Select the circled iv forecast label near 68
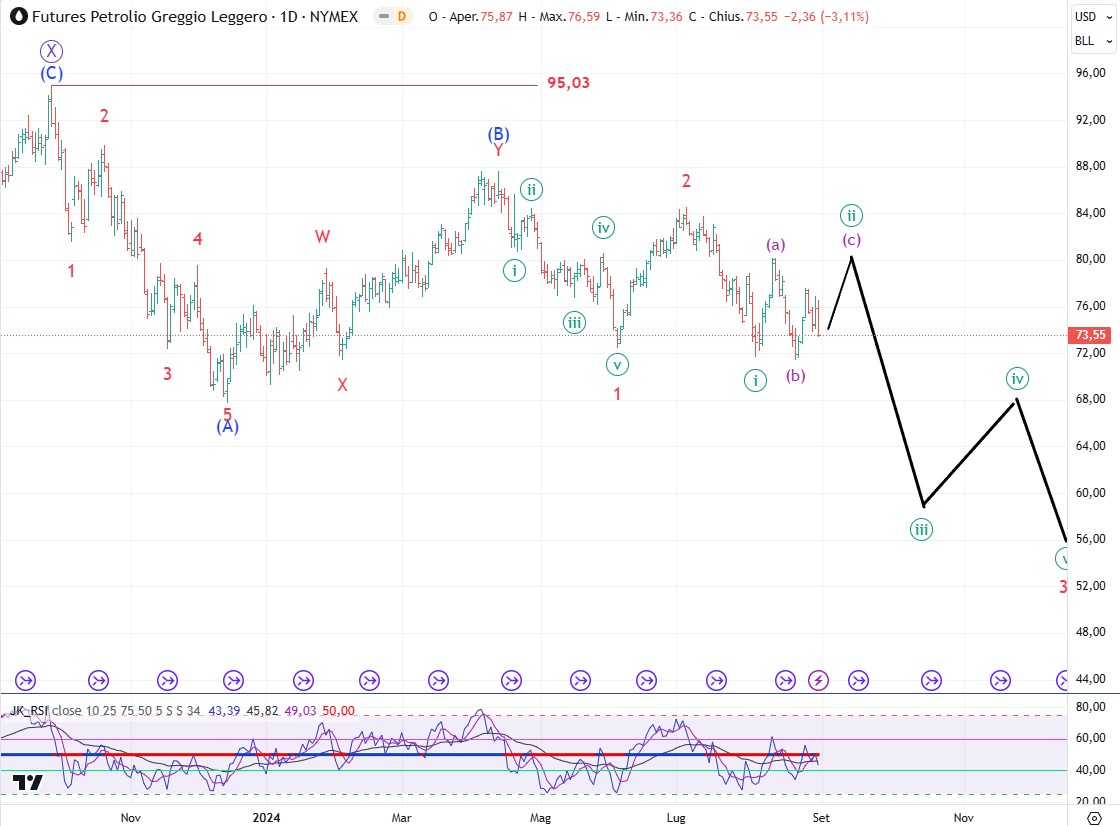The height and width of the screenshot is (826, 1120). pyautogui.click(x=1017, y=378)
